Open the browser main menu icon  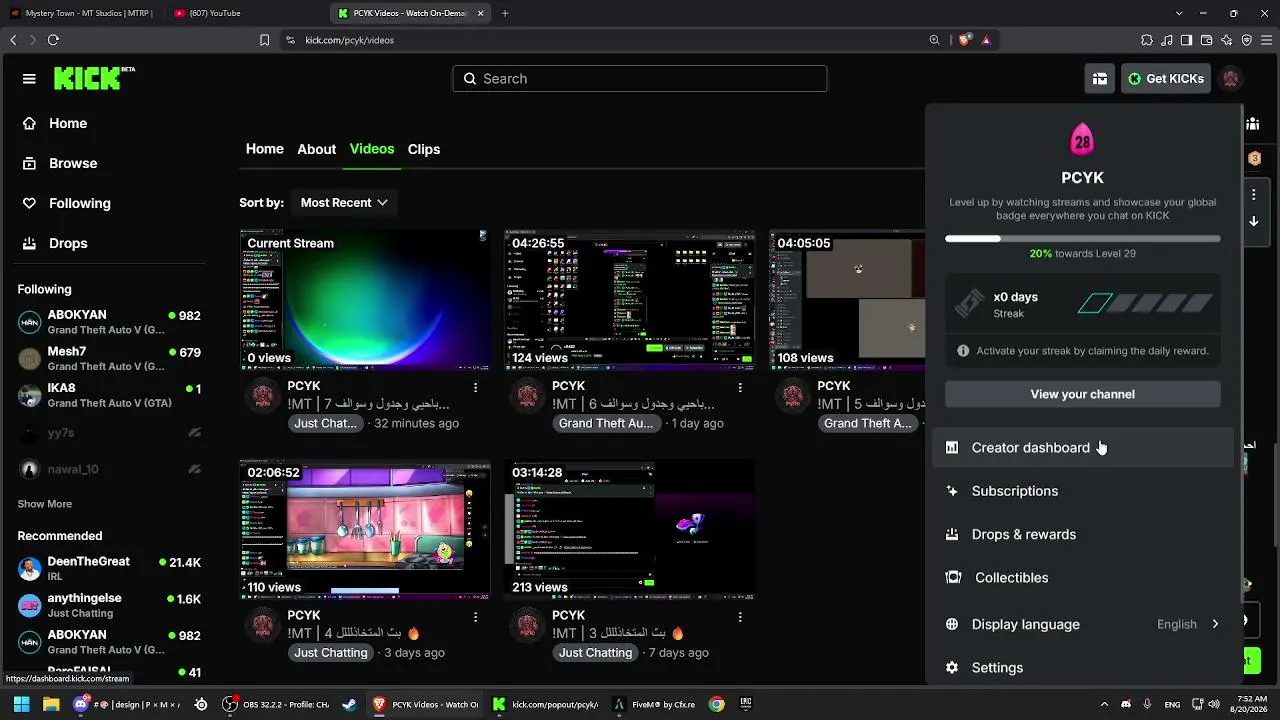tap(1267, 40)
